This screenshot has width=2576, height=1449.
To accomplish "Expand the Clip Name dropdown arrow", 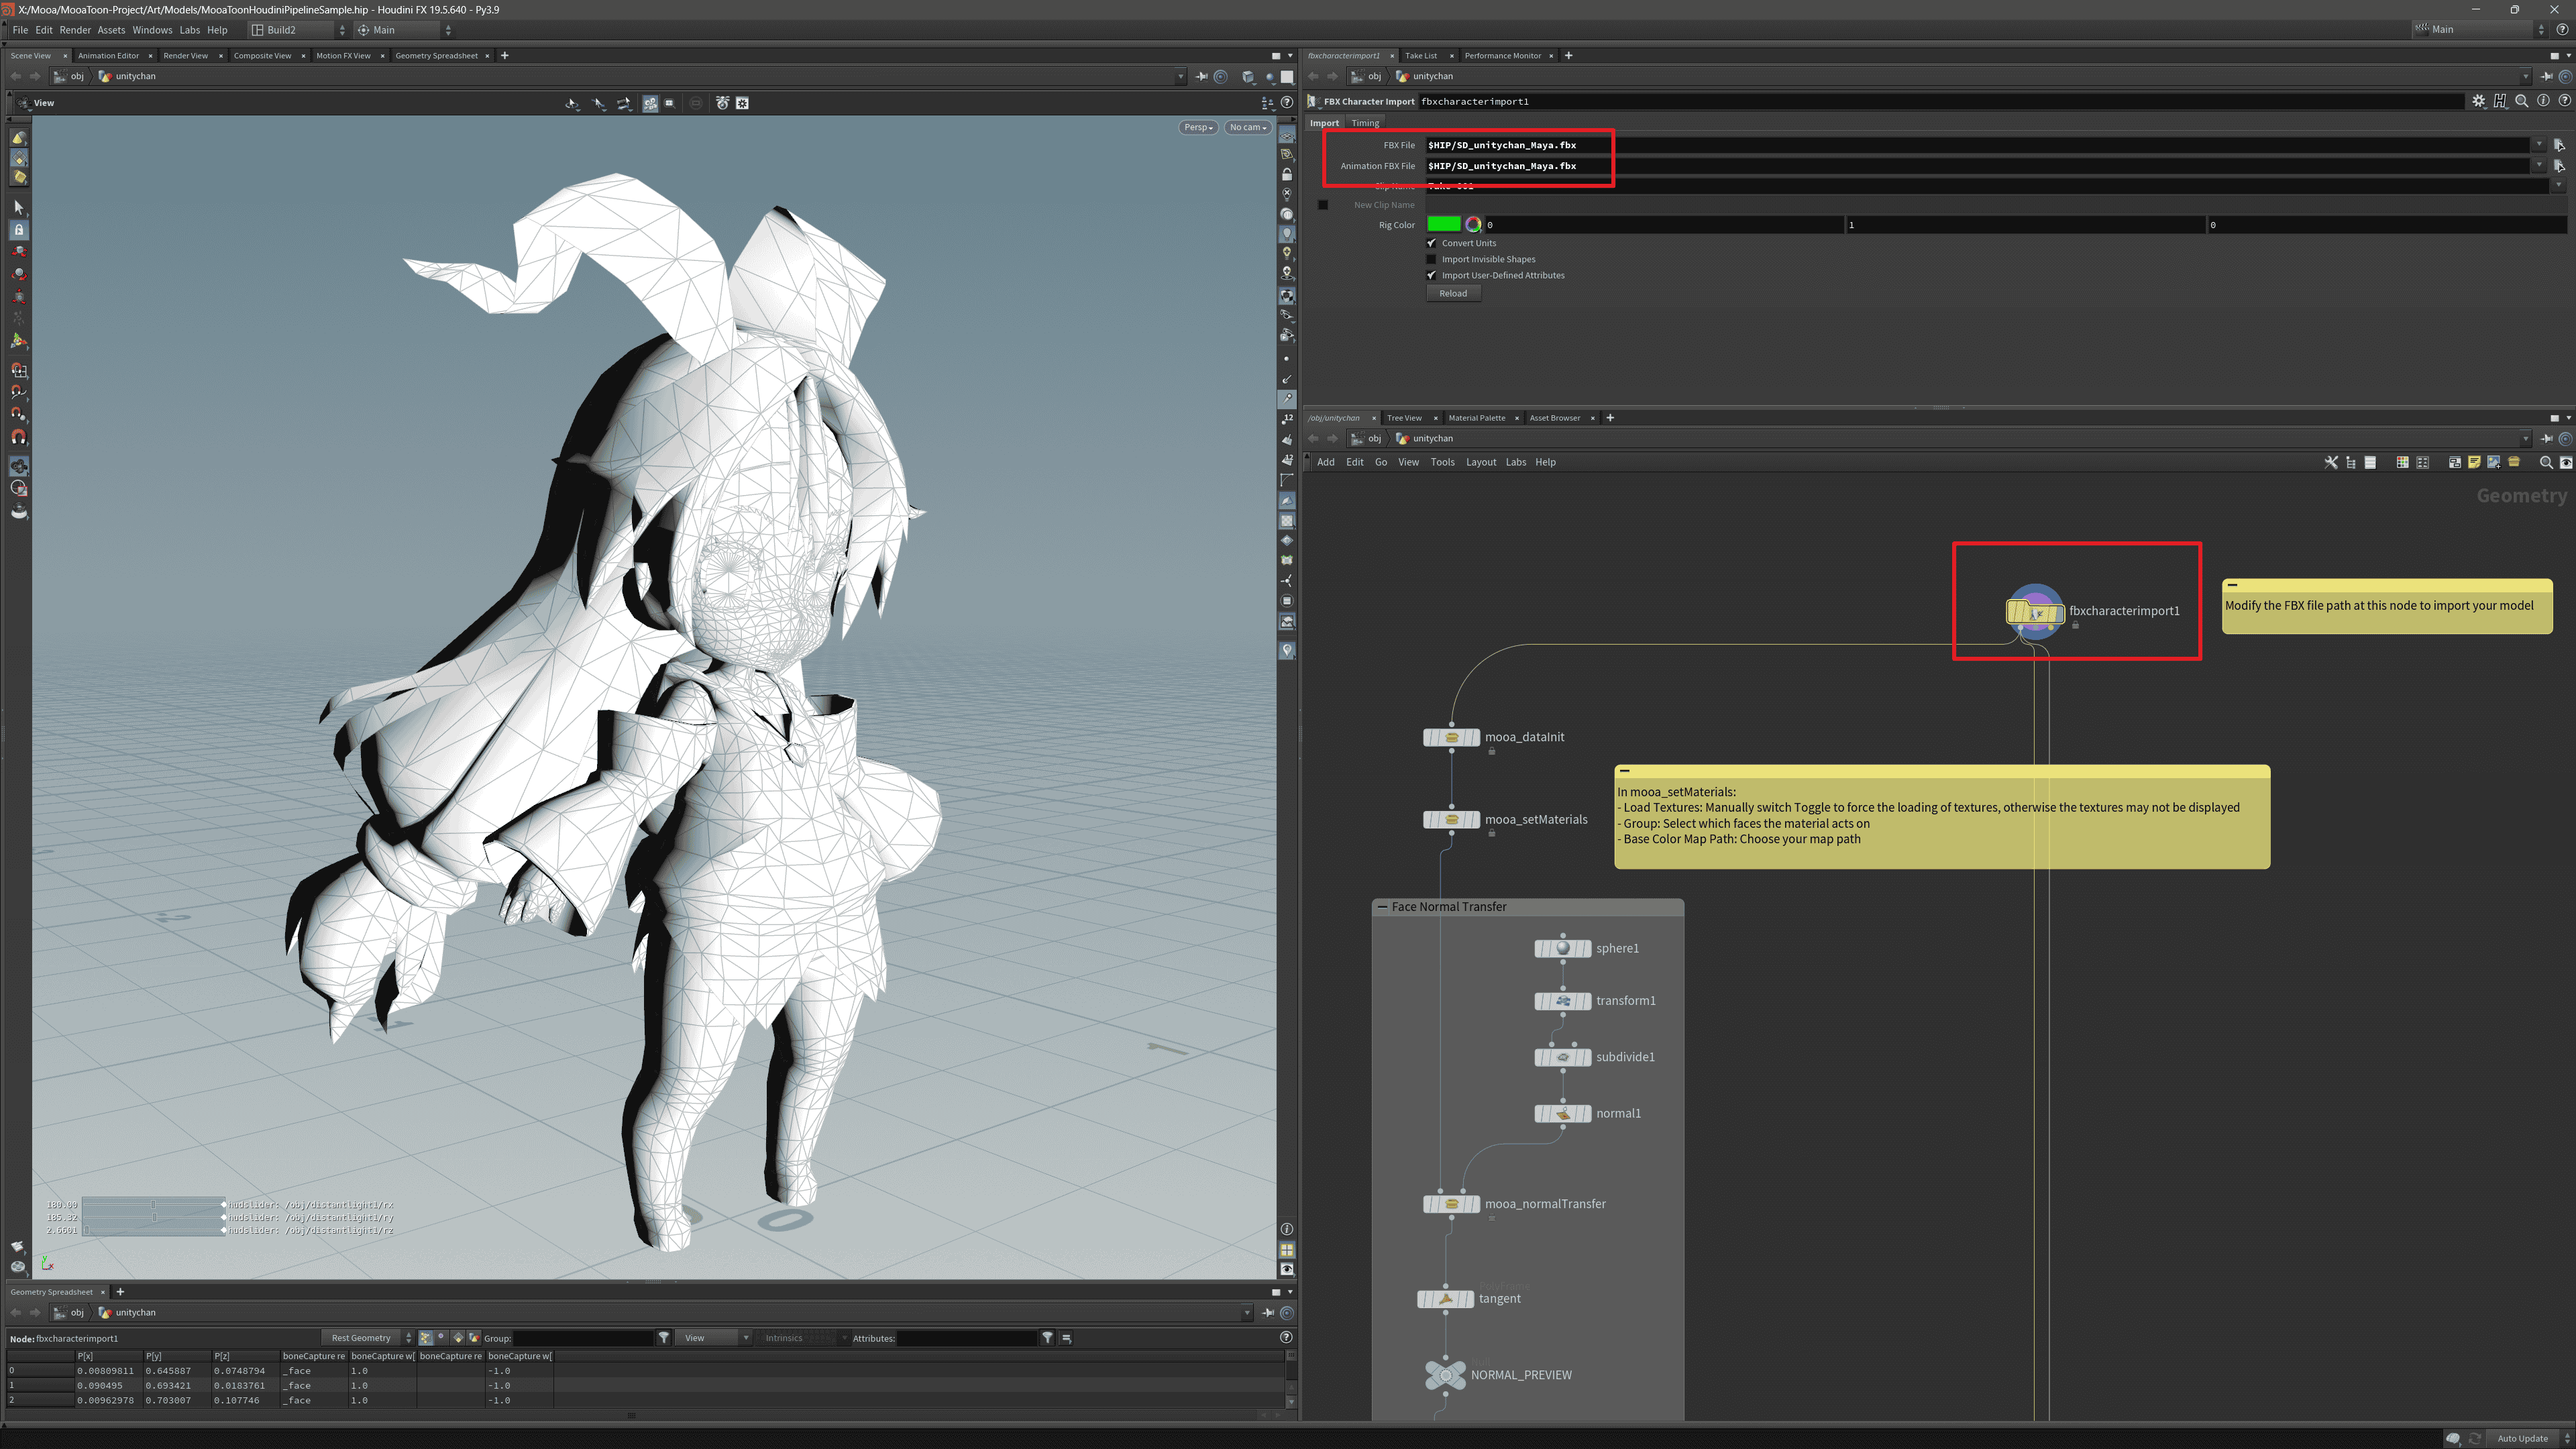I will 2559,186.
